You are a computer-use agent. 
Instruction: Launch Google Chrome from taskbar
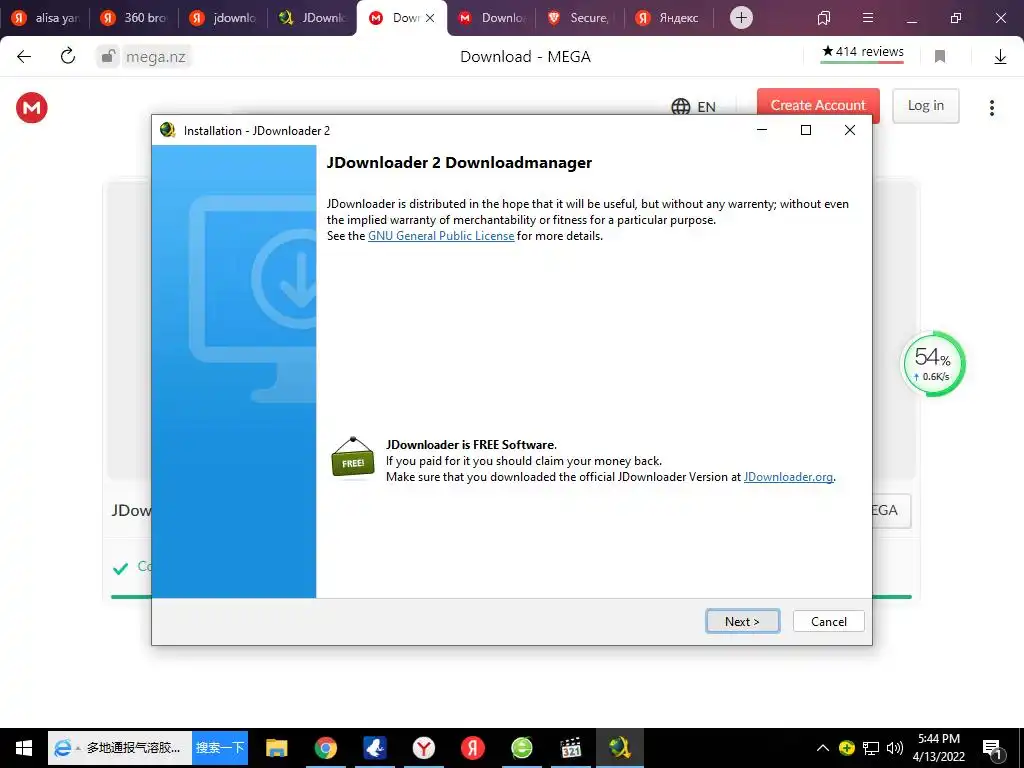point(326,748)
